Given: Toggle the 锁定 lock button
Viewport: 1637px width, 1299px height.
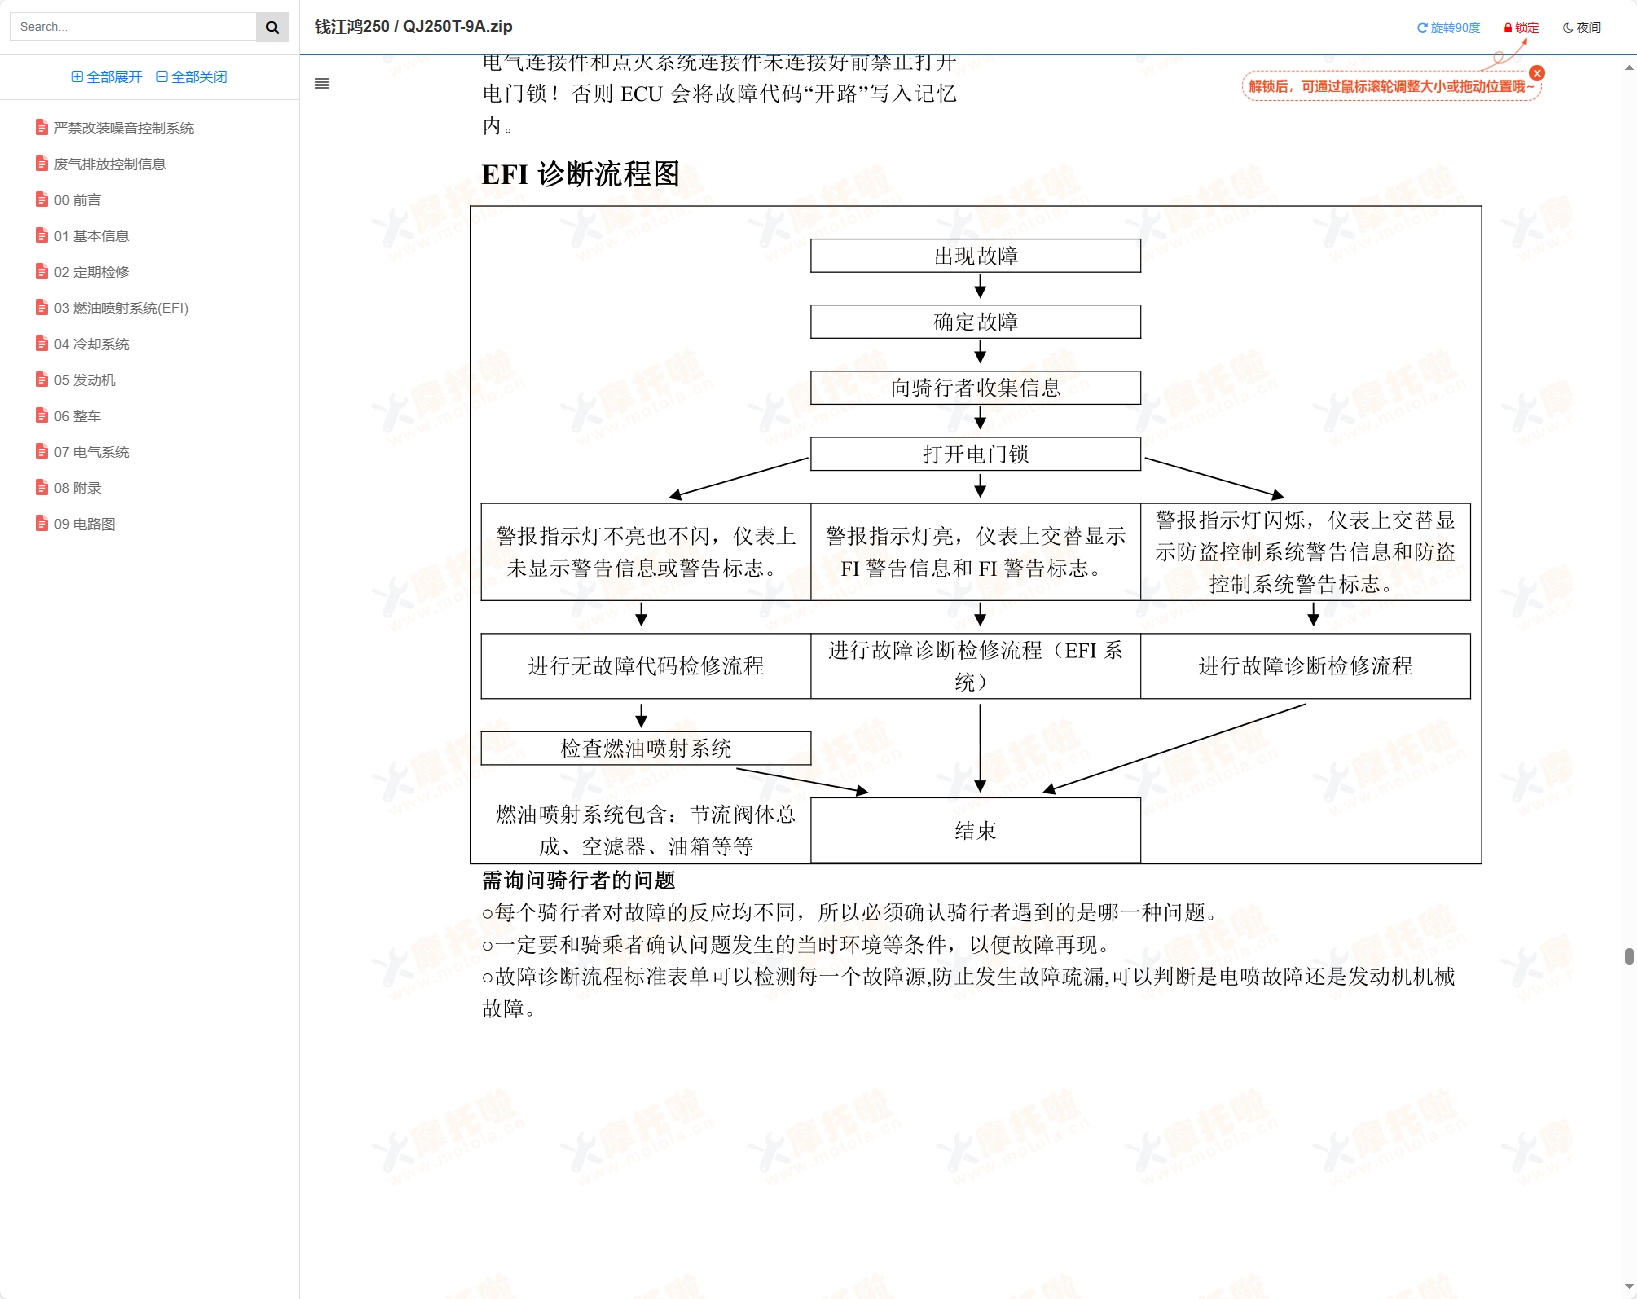Looking at the screenshot, I should pos(1521,28).
